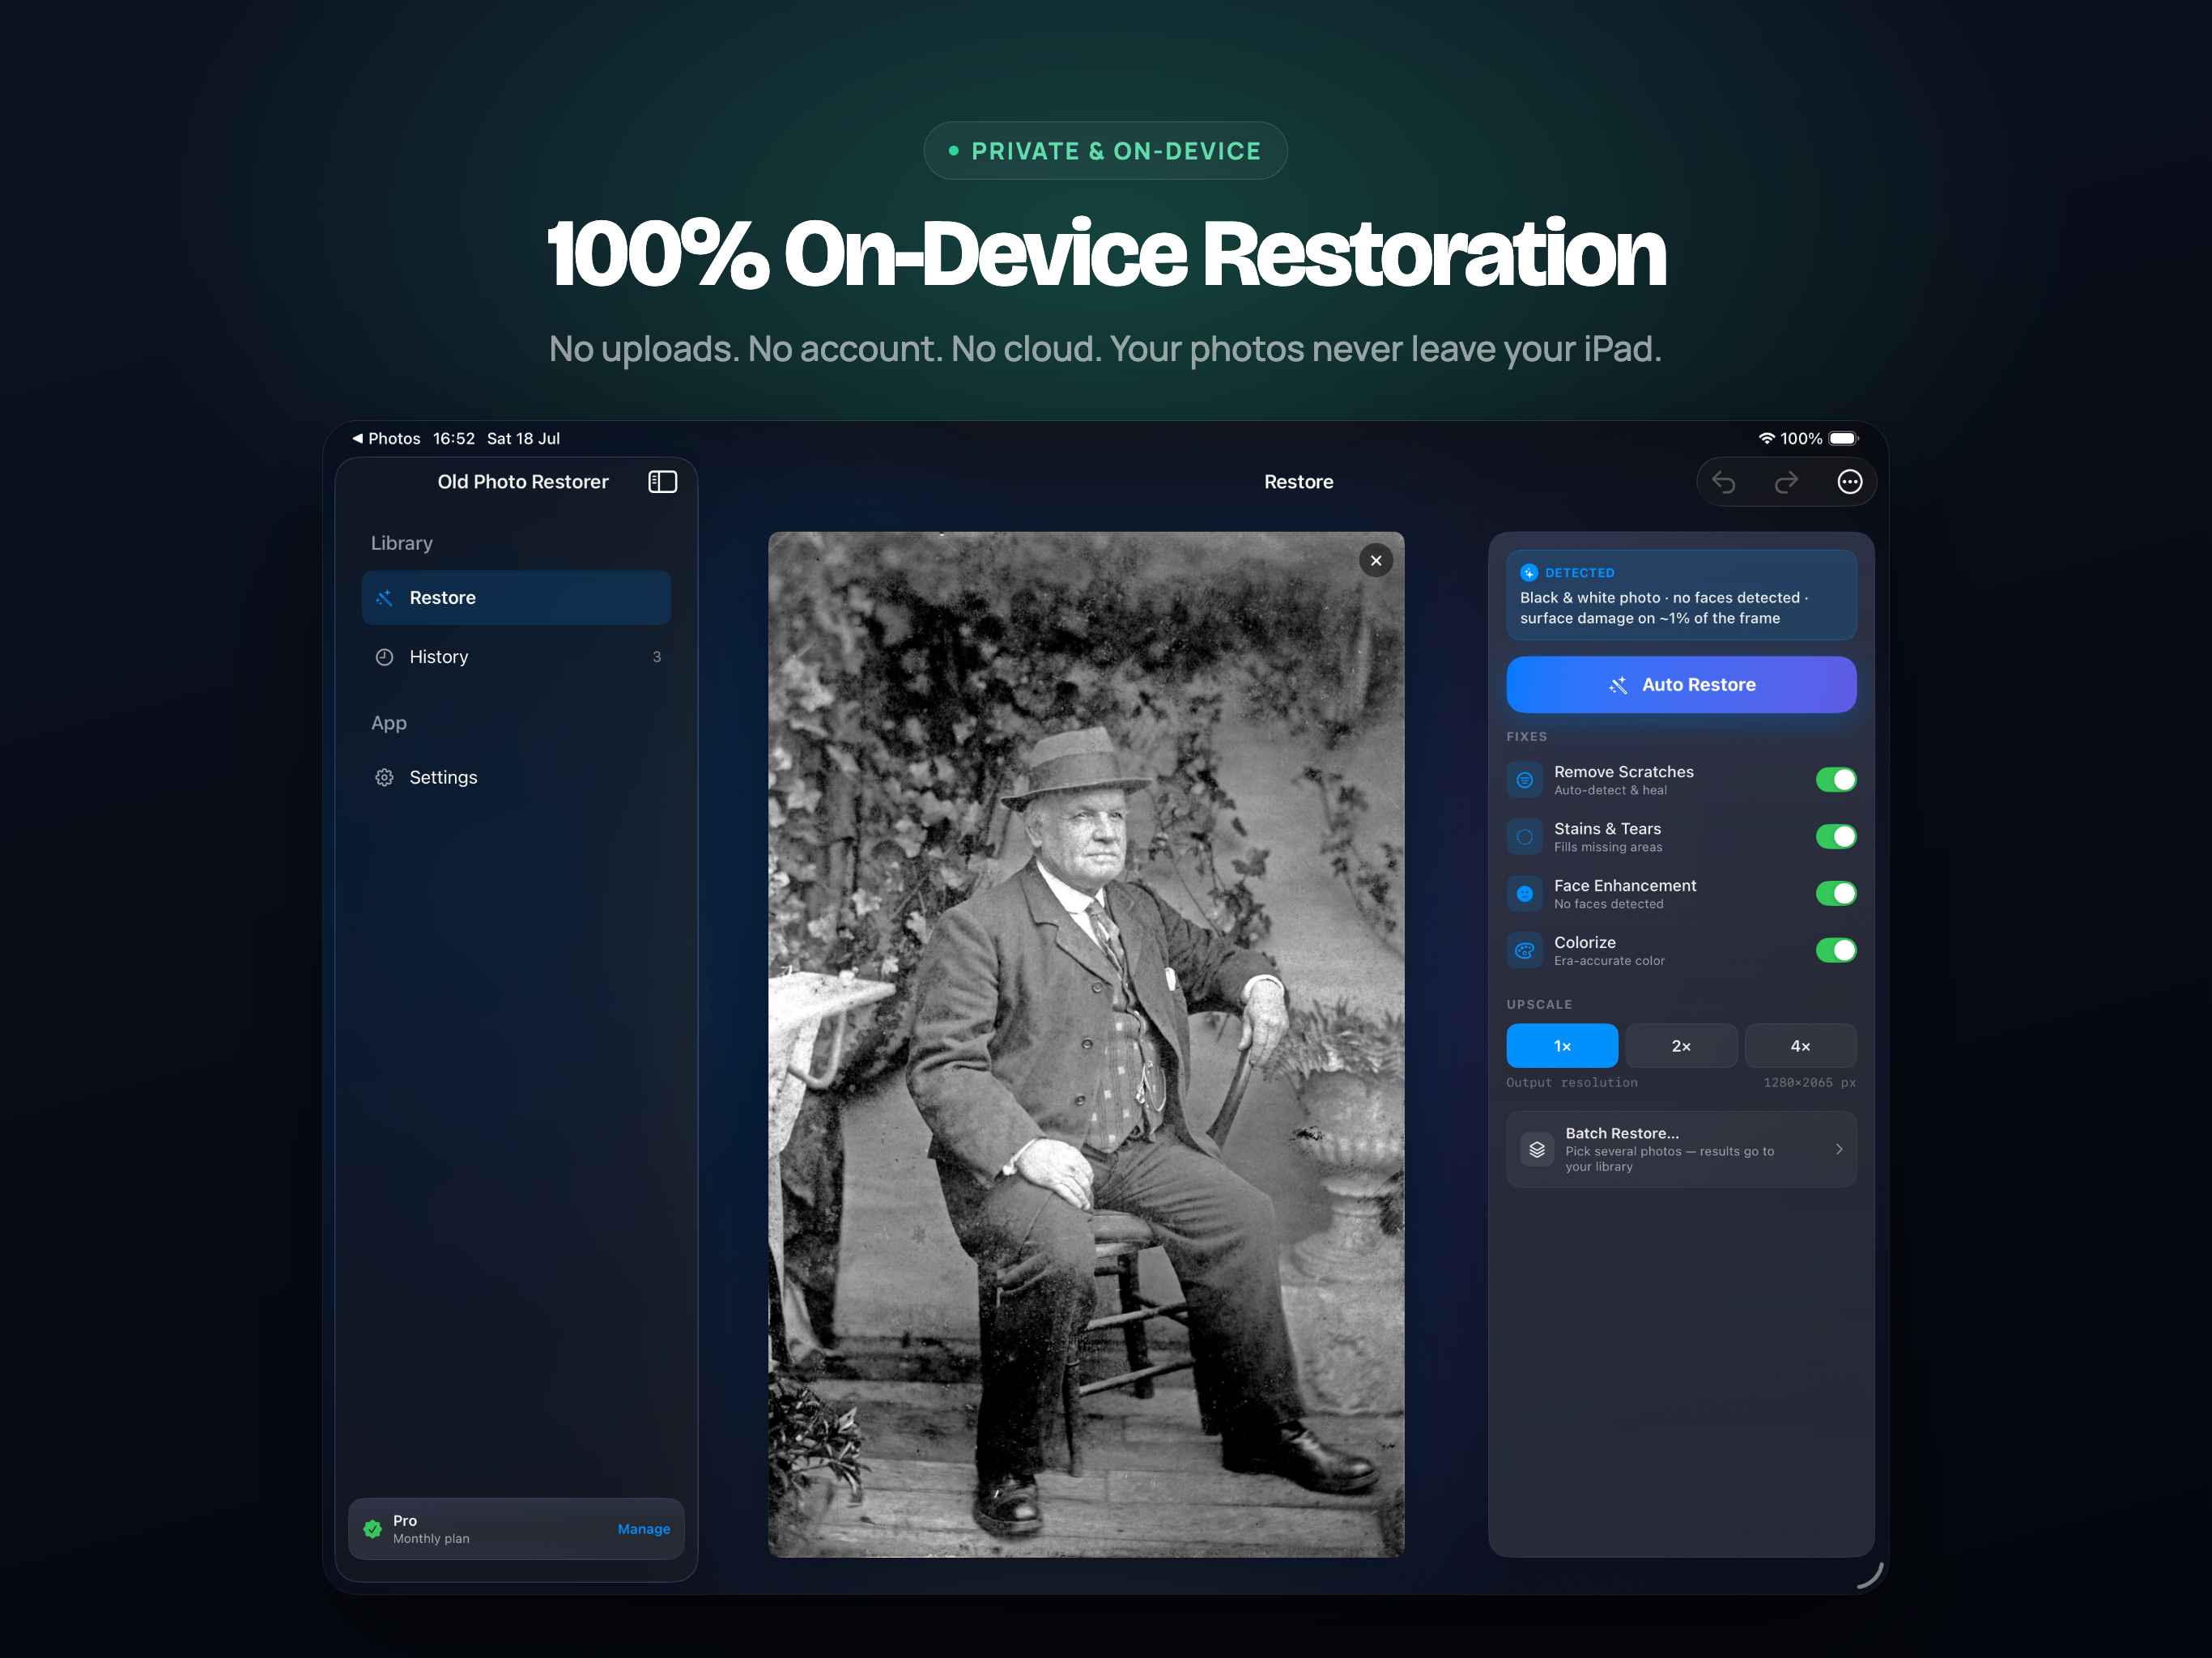The image size is (2212, 1658).
Task: Click the Detected info banner text
Action: (1664, 608)
